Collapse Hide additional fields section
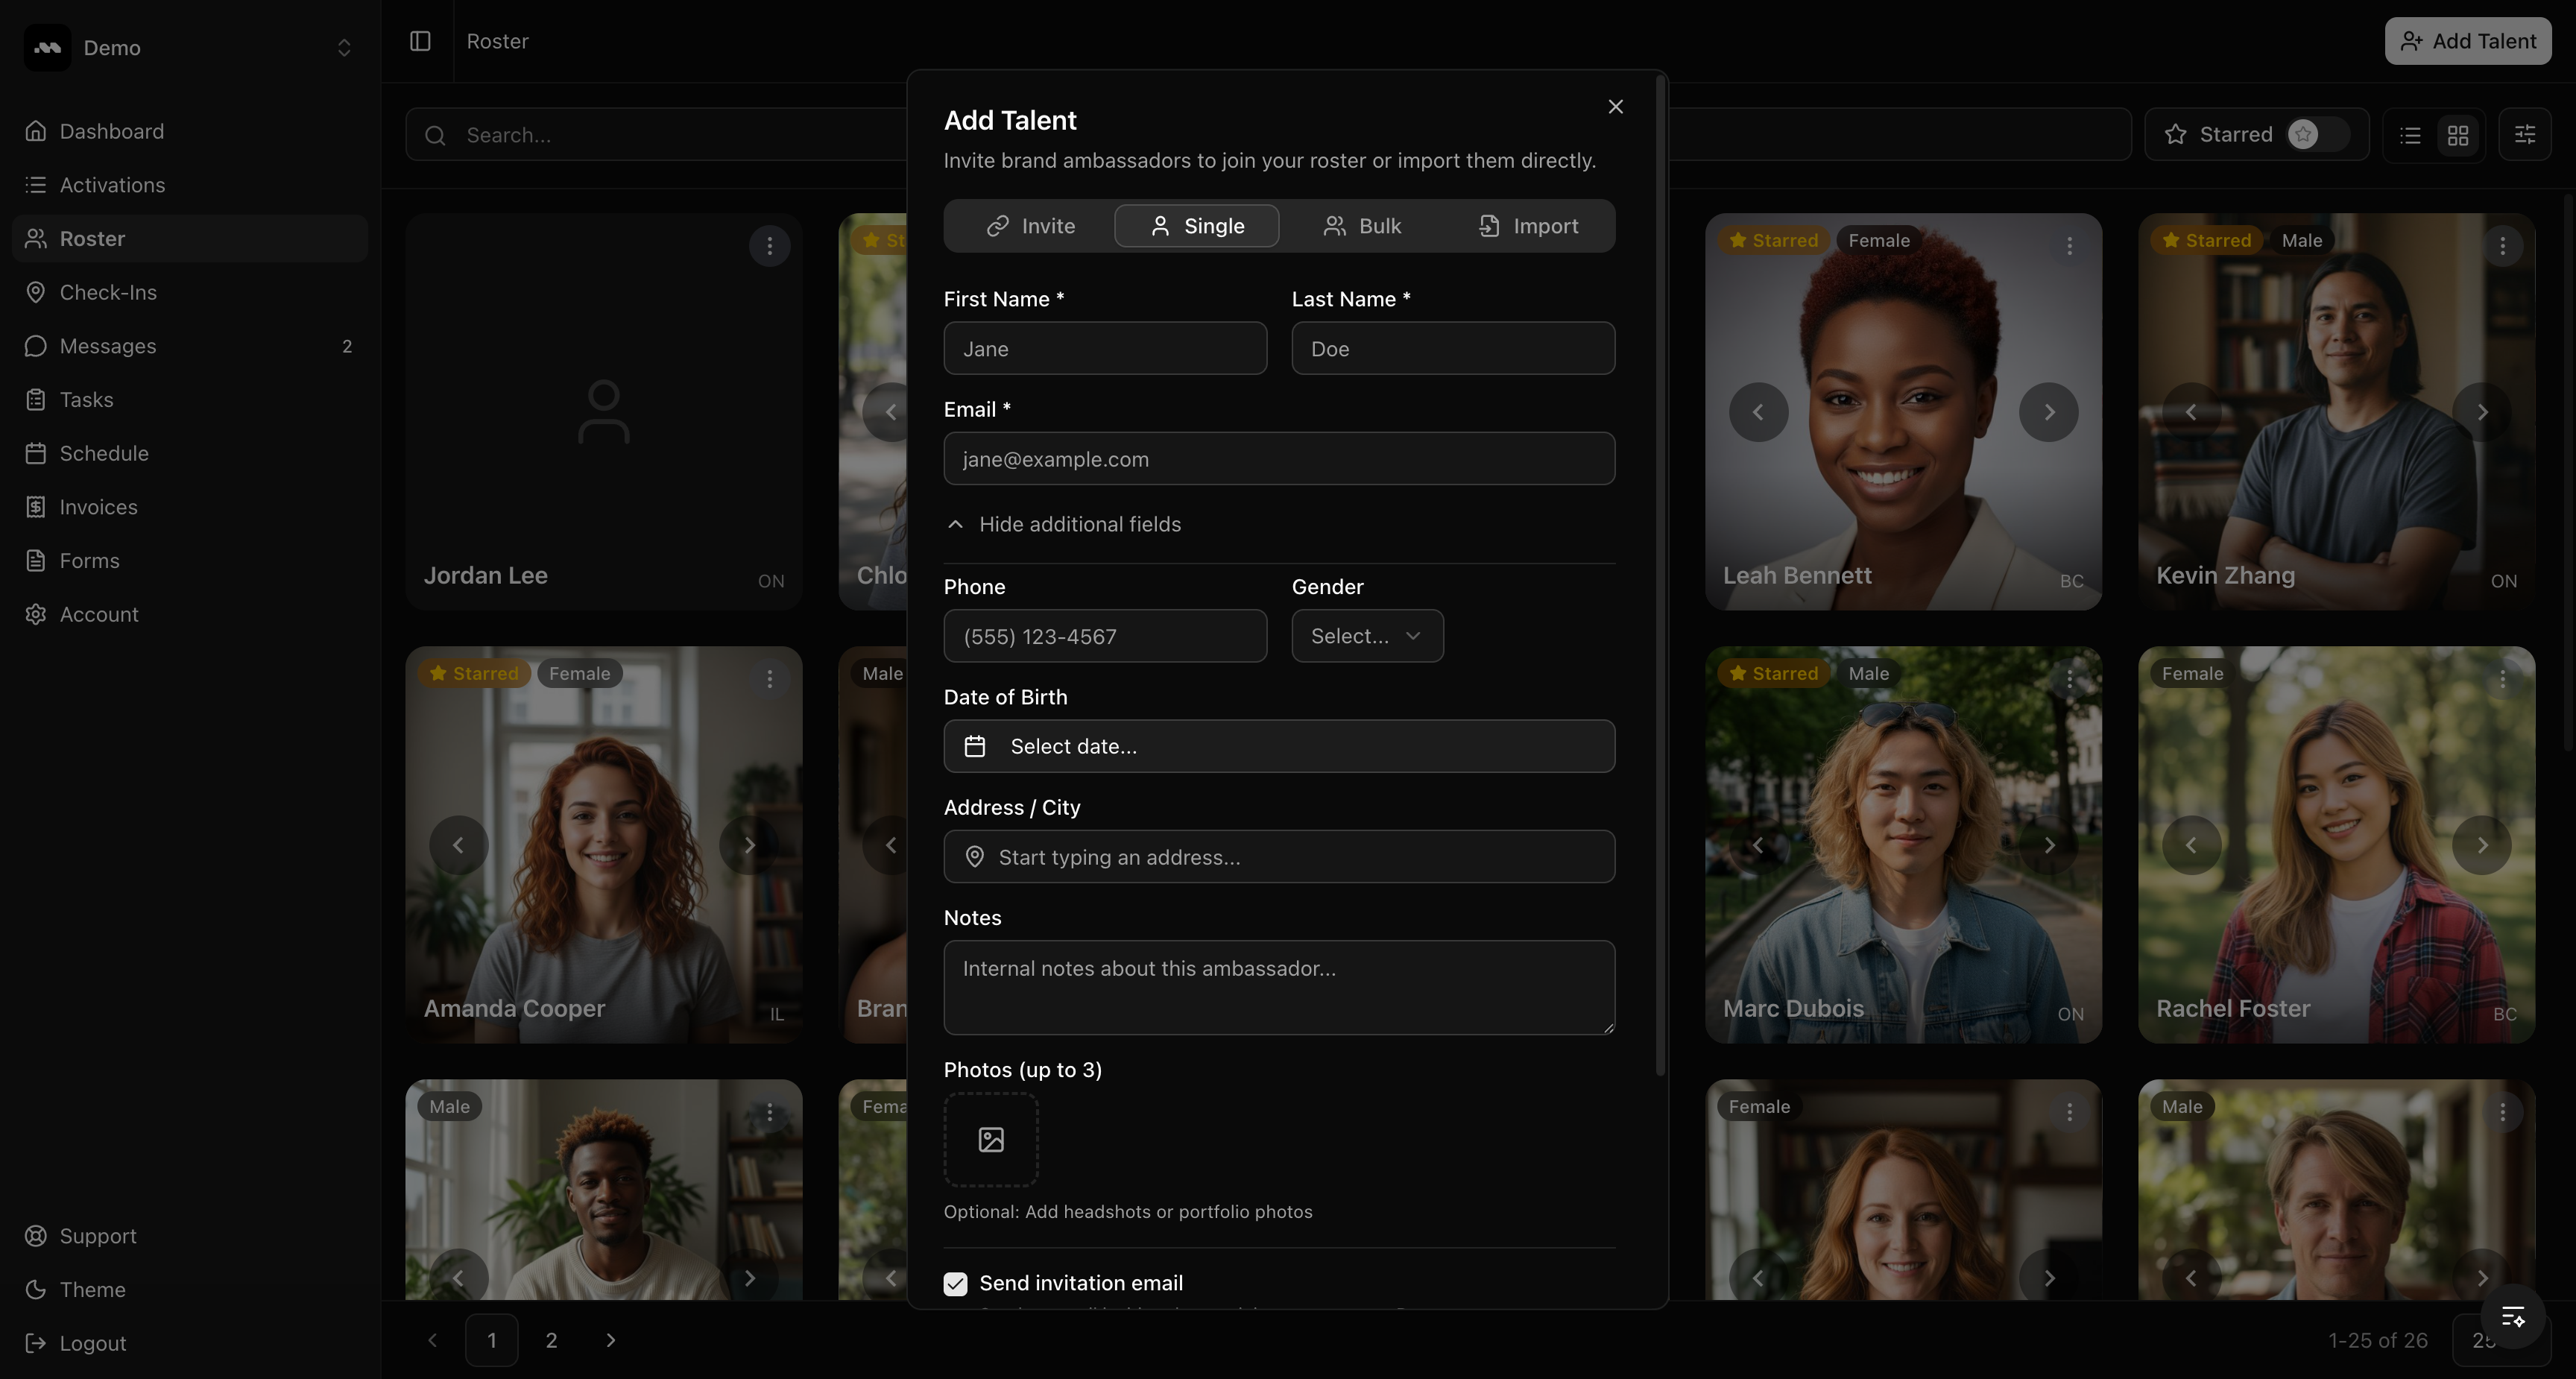The image size is (2576, 1379). pyautogui.click(x=1064, y=524)
